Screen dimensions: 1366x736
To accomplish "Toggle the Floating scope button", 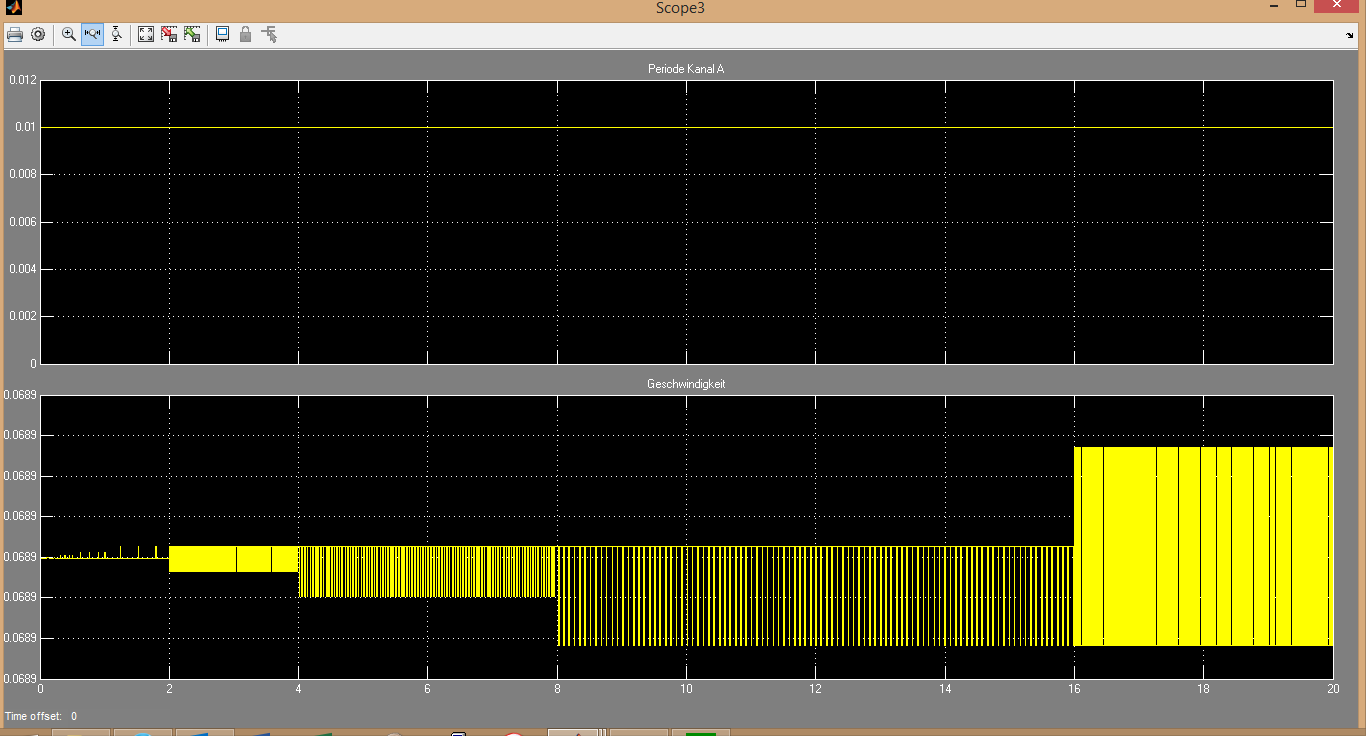I will tap(222, 34).
